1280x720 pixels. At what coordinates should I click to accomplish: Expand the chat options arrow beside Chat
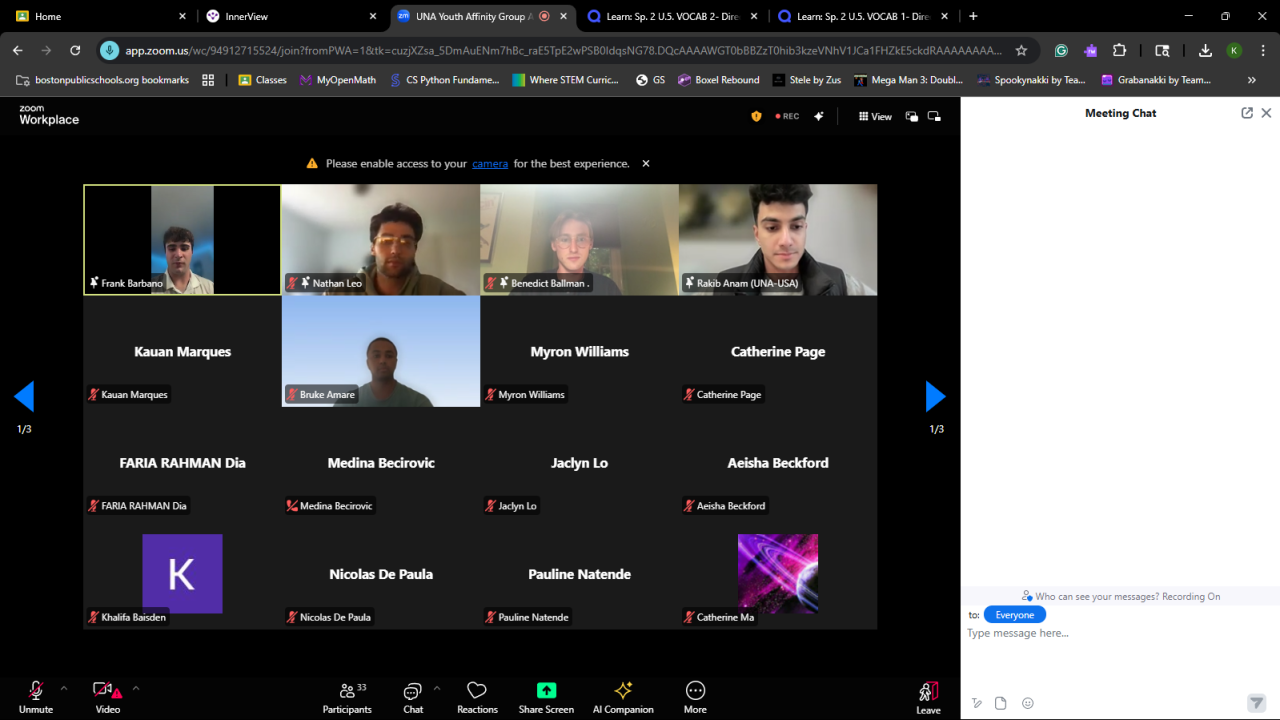tap(436, 688)
